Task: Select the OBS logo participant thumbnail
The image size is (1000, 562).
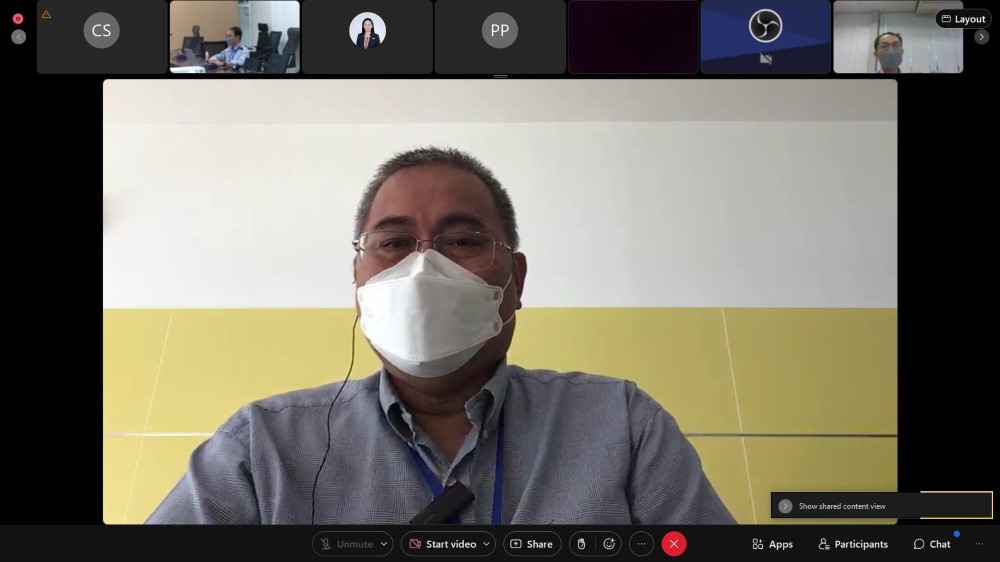Action: [765, 36]
